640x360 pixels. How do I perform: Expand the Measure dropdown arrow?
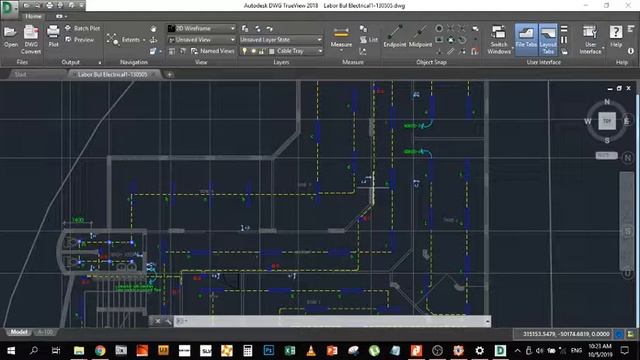point(341,50)
